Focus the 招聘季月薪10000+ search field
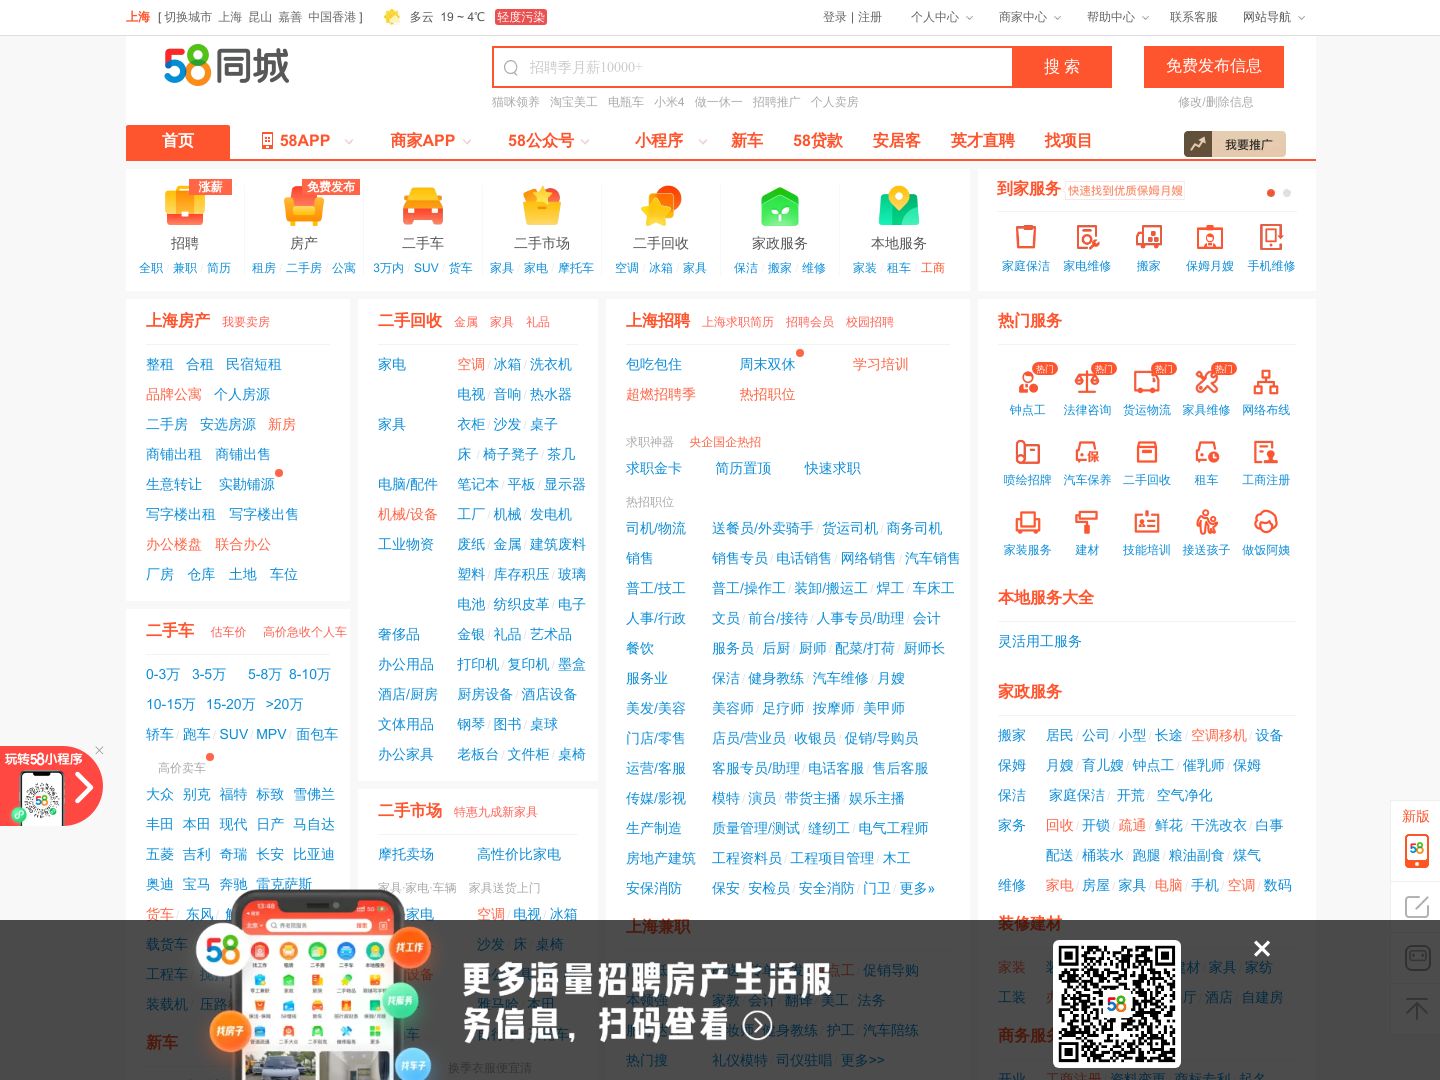Screen dimensions: 1440x1080 [753, 67]
